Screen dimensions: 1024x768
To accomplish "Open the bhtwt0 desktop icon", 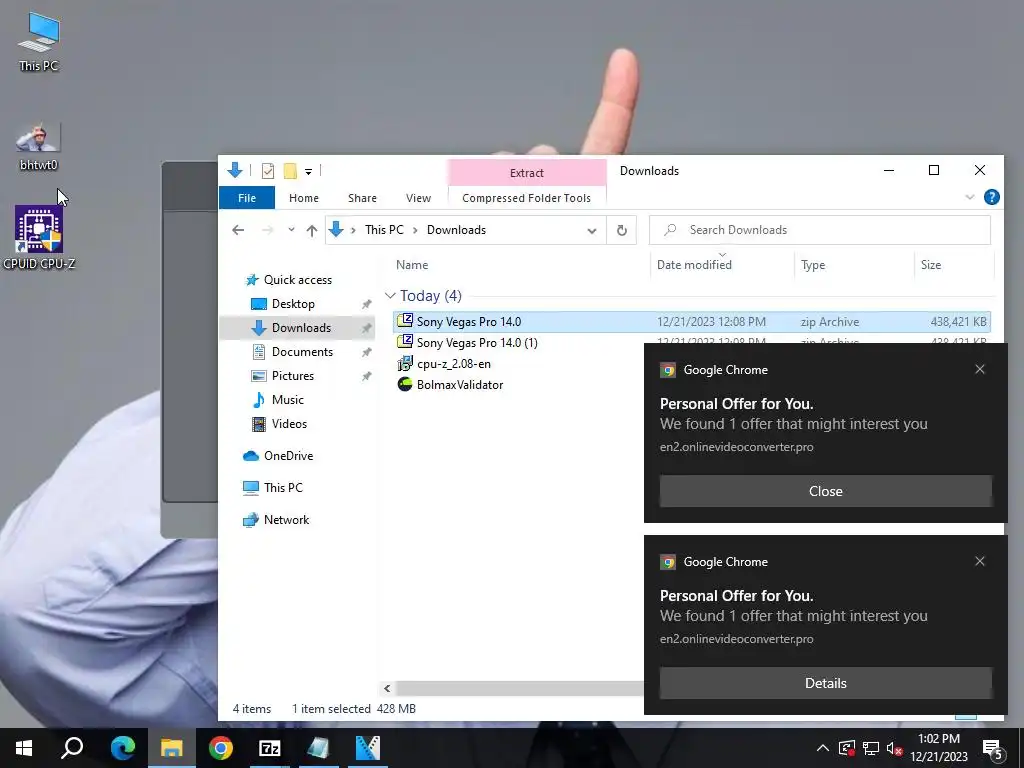I will coord(39,147).
